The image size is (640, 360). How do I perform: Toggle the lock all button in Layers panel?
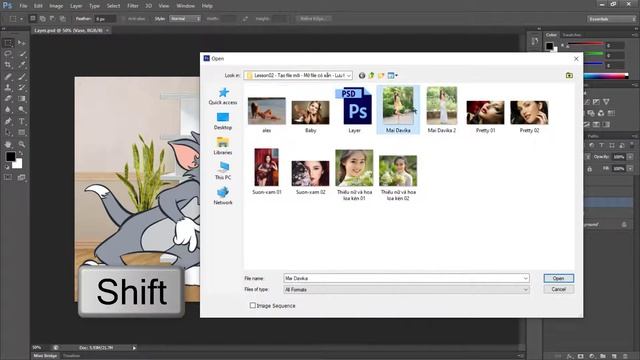(589, 169)
